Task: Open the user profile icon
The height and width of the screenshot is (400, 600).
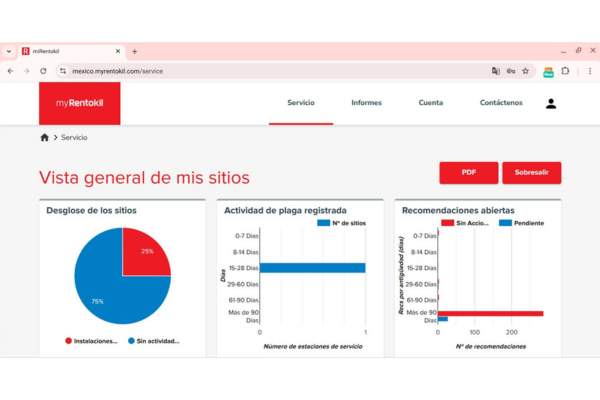Action: tap(551, 103)
